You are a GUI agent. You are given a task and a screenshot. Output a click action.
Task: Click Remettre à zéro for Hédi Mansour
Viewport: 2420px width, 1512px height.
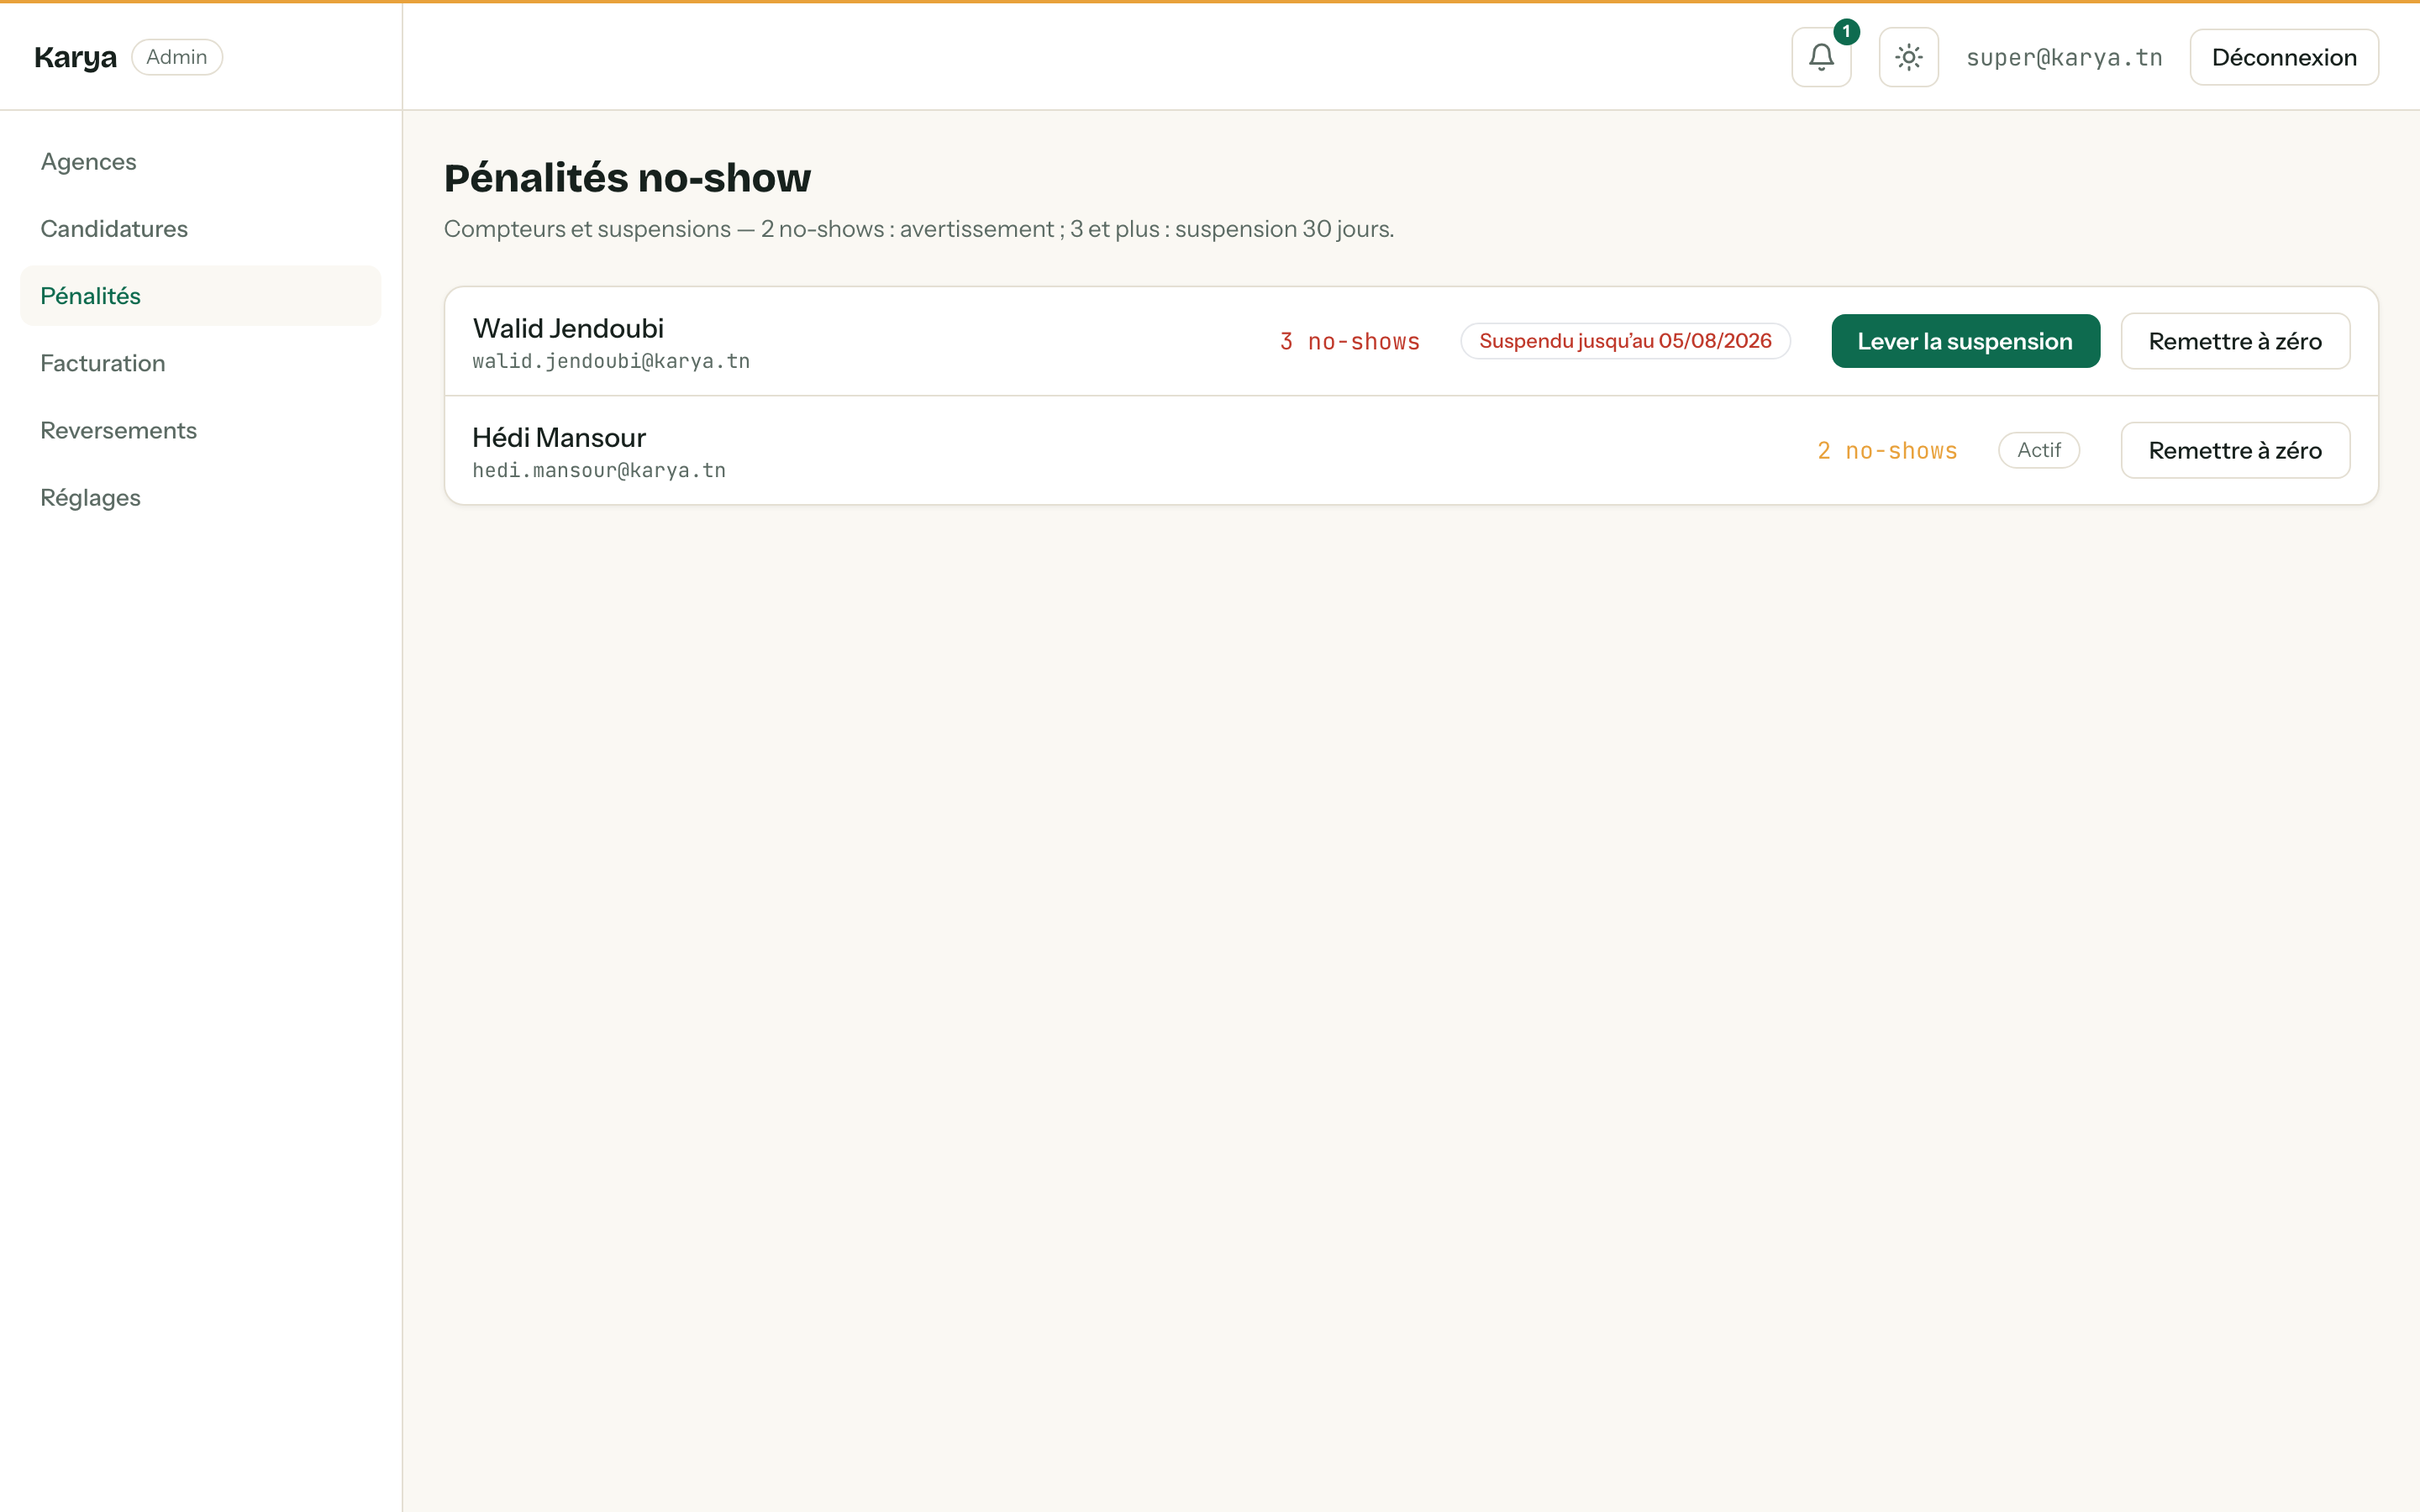click(x=2235, y=450)
